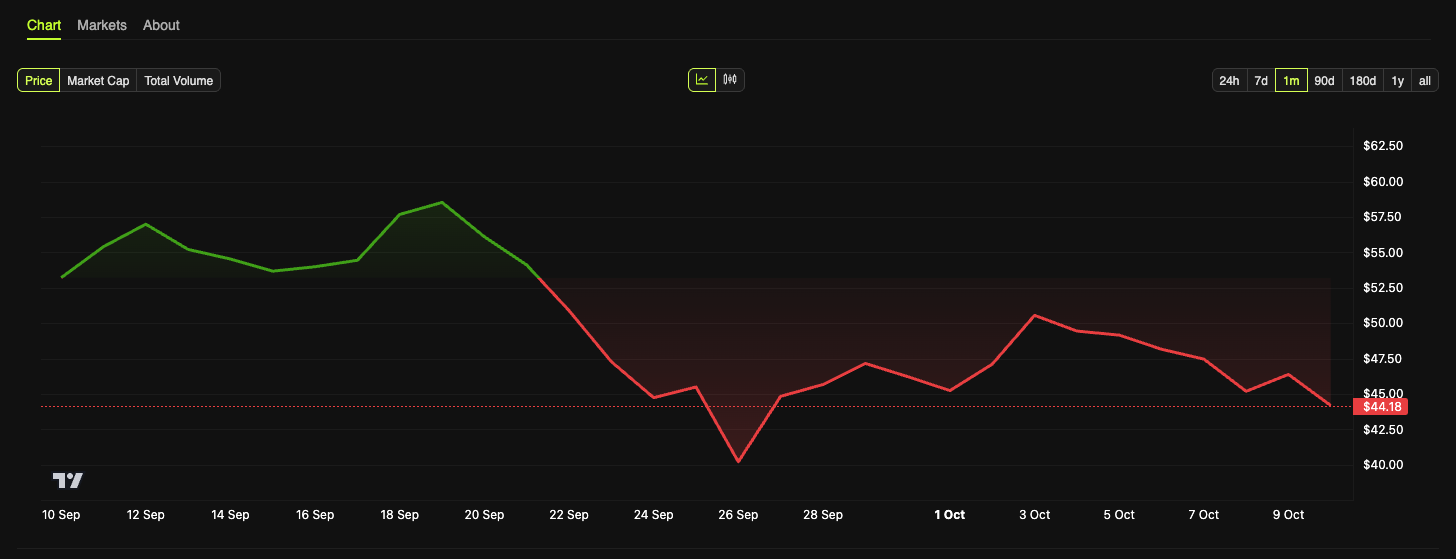This screenshot has height=559, width=1456.
Task: Select the Price data toggle
Action: point(39,81)
